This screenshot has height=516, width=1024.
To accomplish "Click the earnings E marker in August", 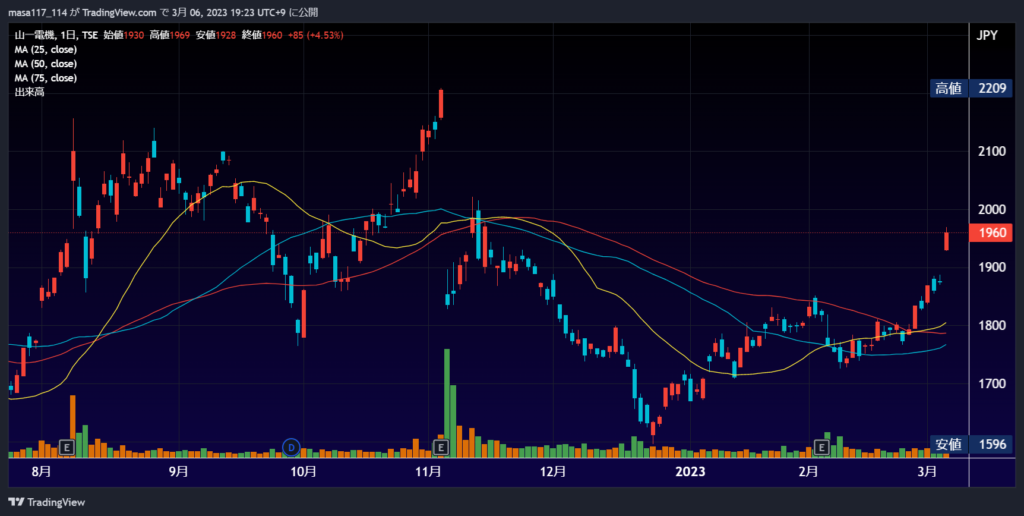I will 66,447.
